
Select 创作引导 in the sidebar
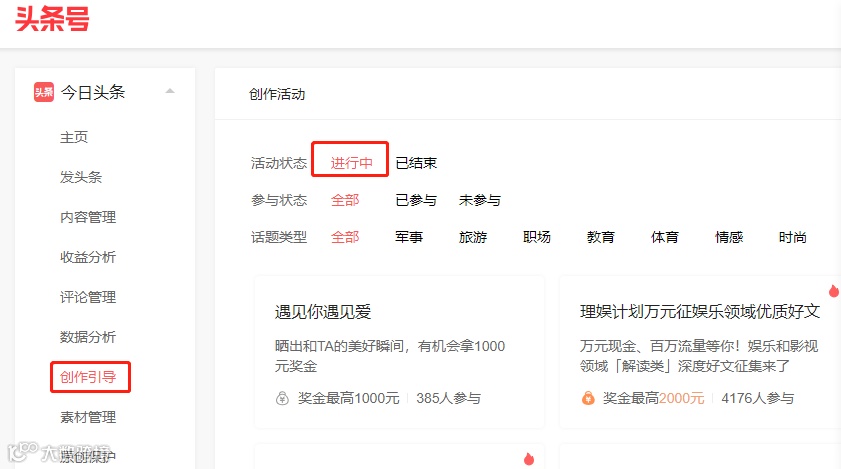point(88,377)
